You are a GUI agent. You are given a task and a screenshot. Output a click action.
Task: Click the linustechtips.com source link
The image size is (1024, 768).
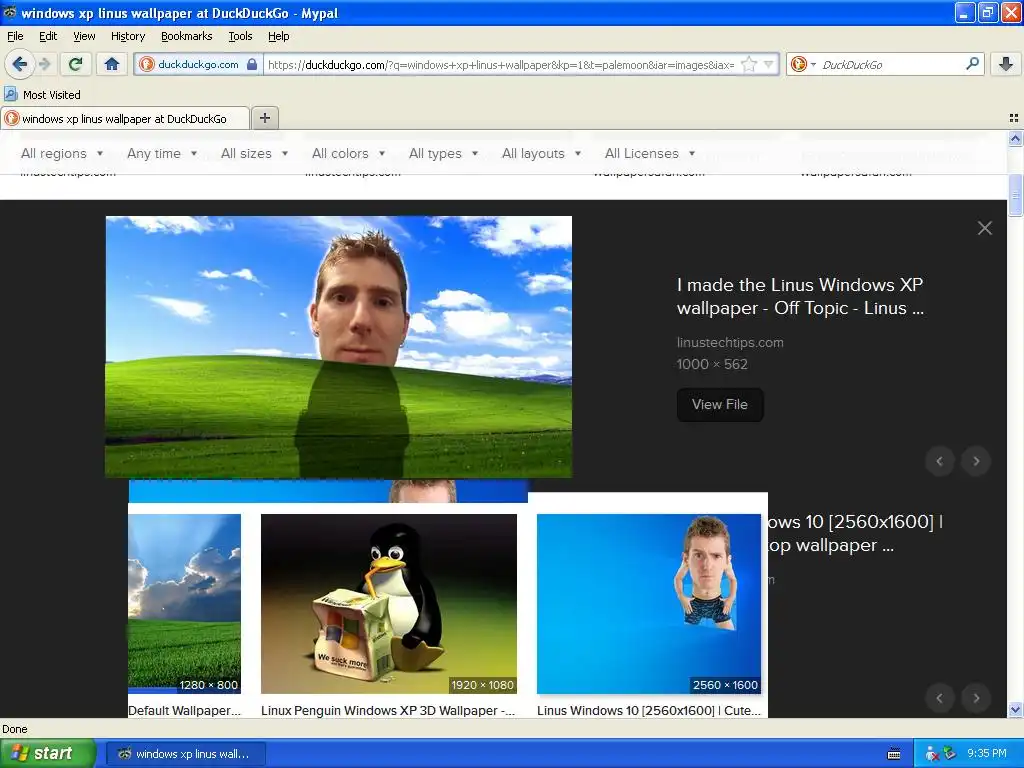pos(730,342)
